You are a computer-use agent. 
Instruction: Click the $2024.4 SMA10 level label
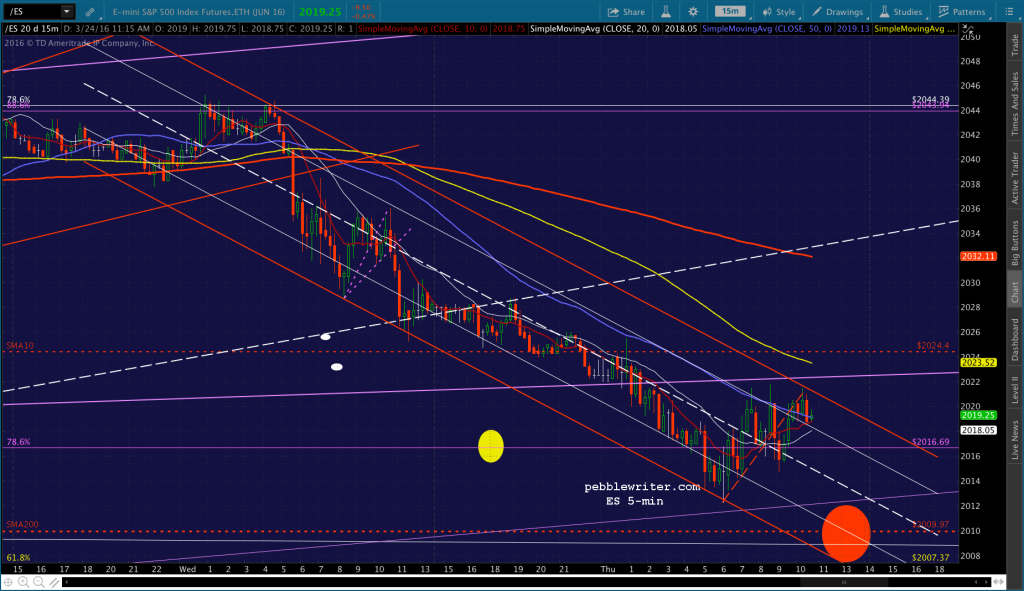tap(933, 345)
